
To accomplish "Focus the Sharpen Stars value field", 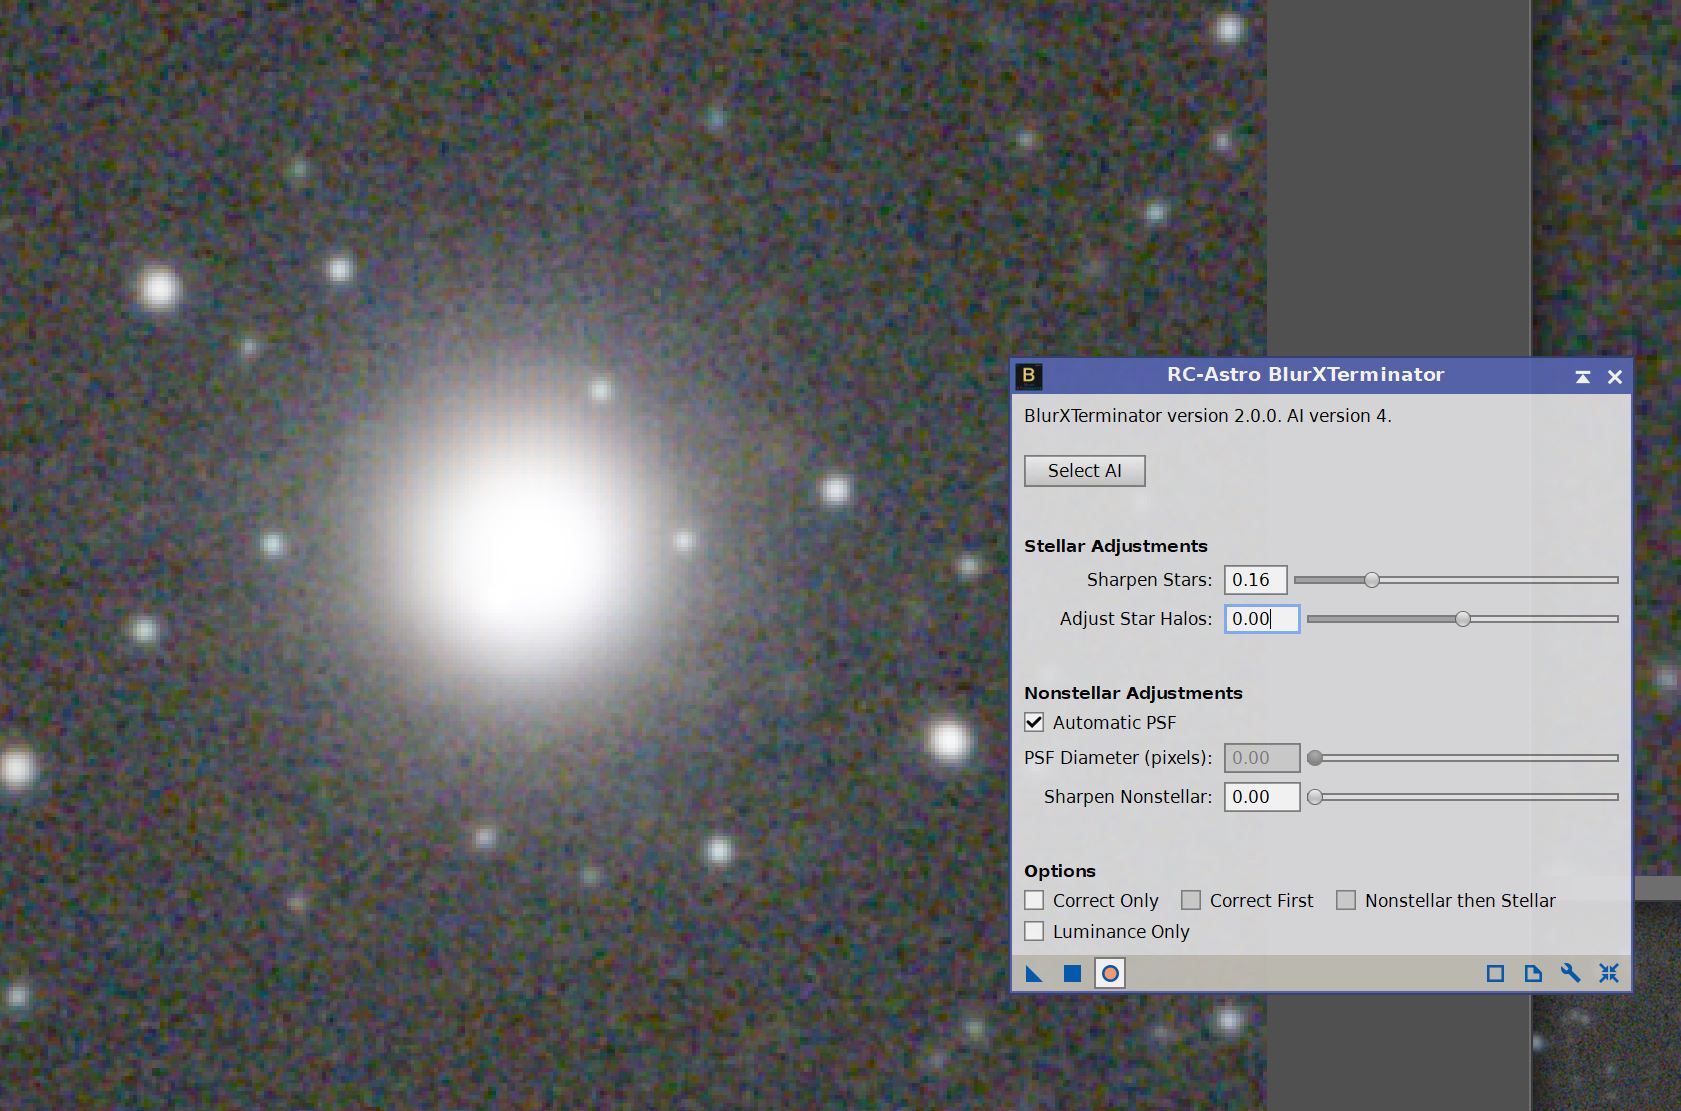I will (1255, 580).
